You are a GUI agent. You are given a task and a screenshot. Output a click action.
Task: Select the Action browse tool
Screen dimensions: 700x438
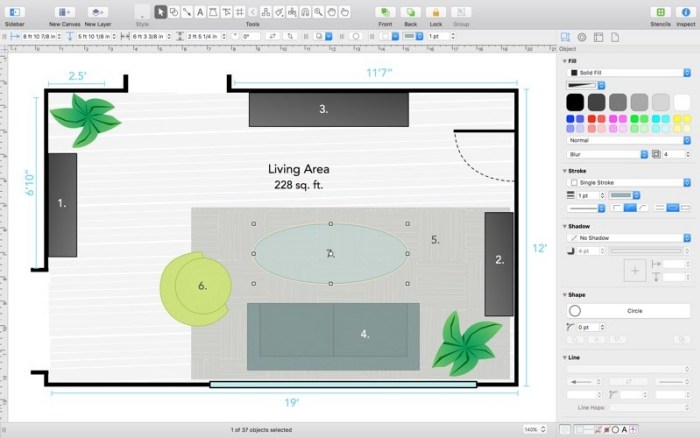(345, 12)
